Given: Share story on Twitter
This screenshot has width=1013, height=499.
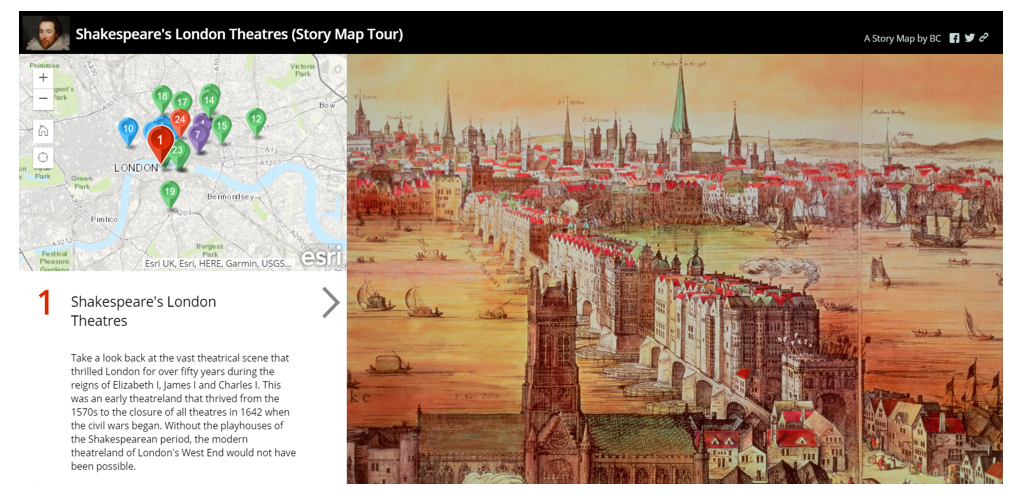Looking at the screenshot, I should (969, 38).
